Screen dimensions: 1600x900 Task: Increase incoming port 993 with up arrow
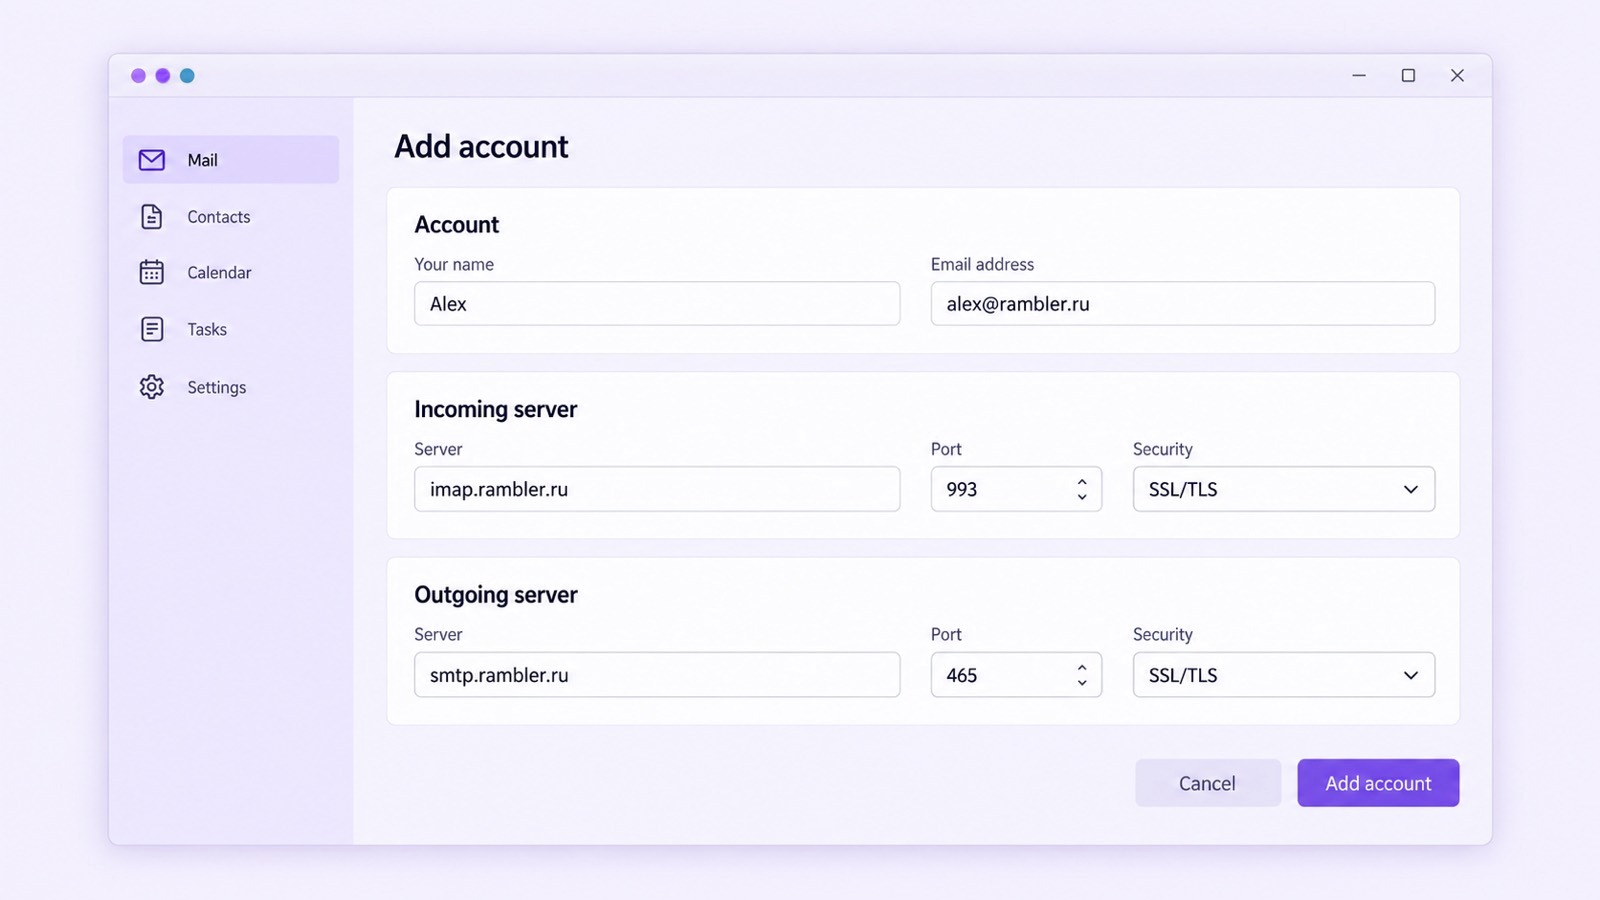[1082, 482]
